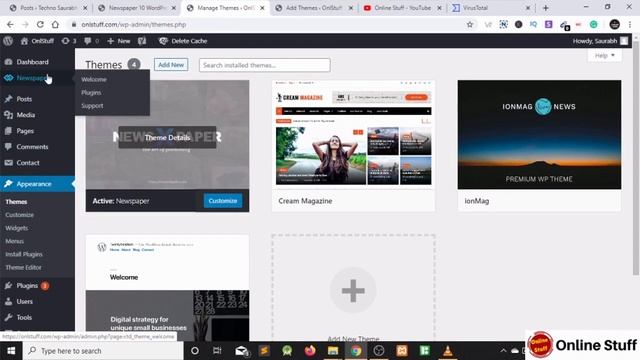Image resolution: width=640 pixels, height=360 pixels.
Task: Open Firefox from the taskbar
Action: pos(310,351)
